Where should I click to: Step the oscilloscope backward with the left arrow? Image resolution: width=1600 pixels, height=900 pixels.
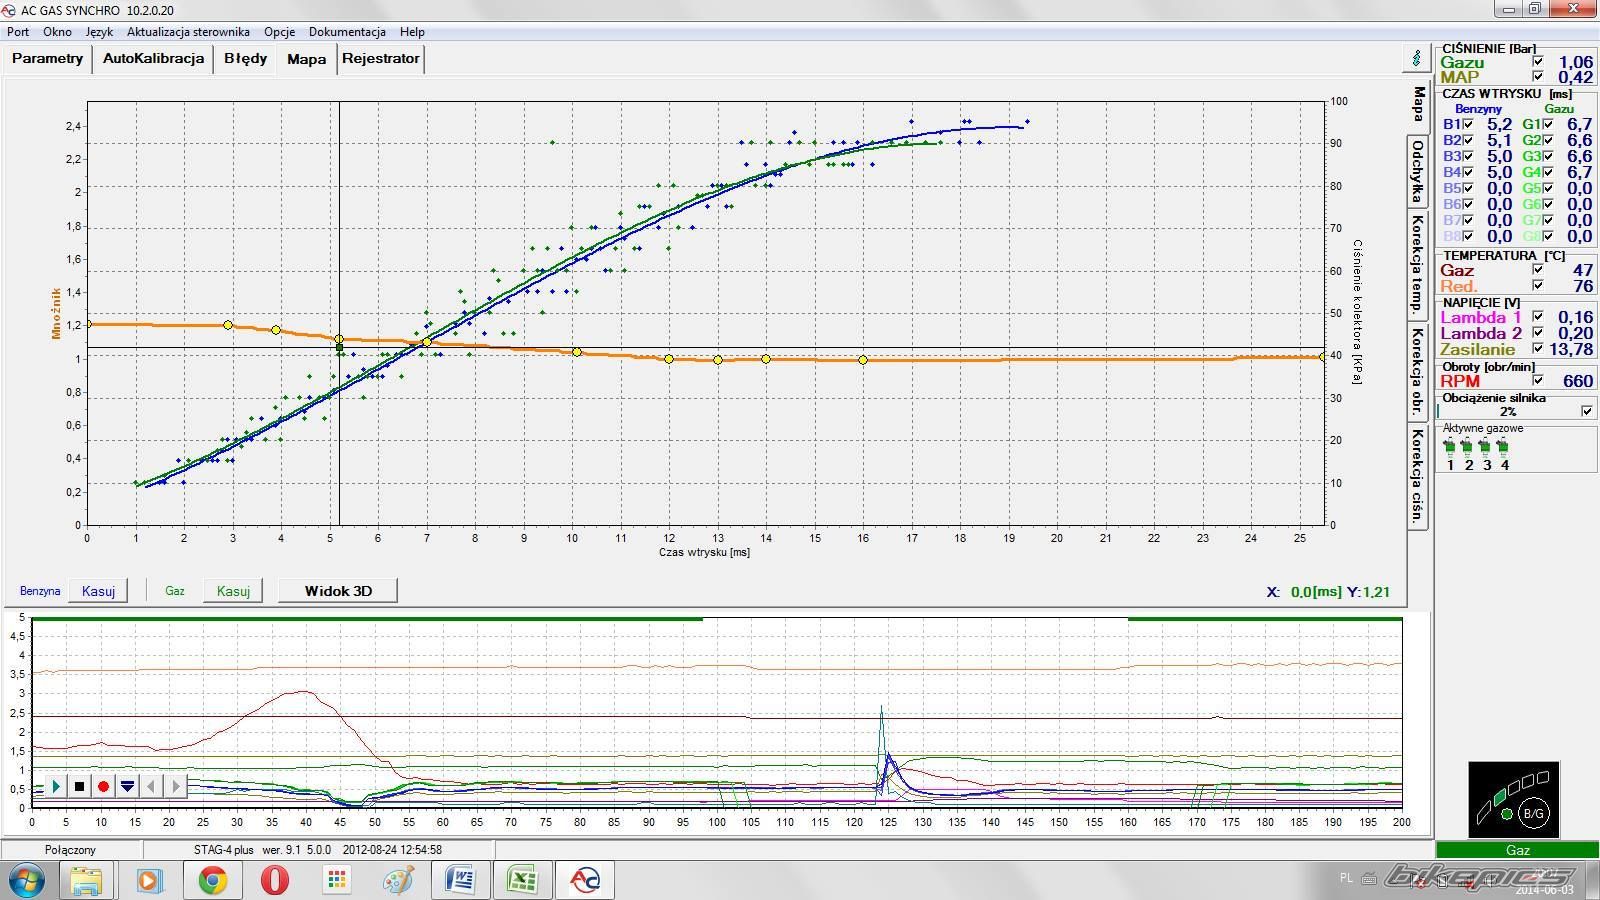coord(152,787)
